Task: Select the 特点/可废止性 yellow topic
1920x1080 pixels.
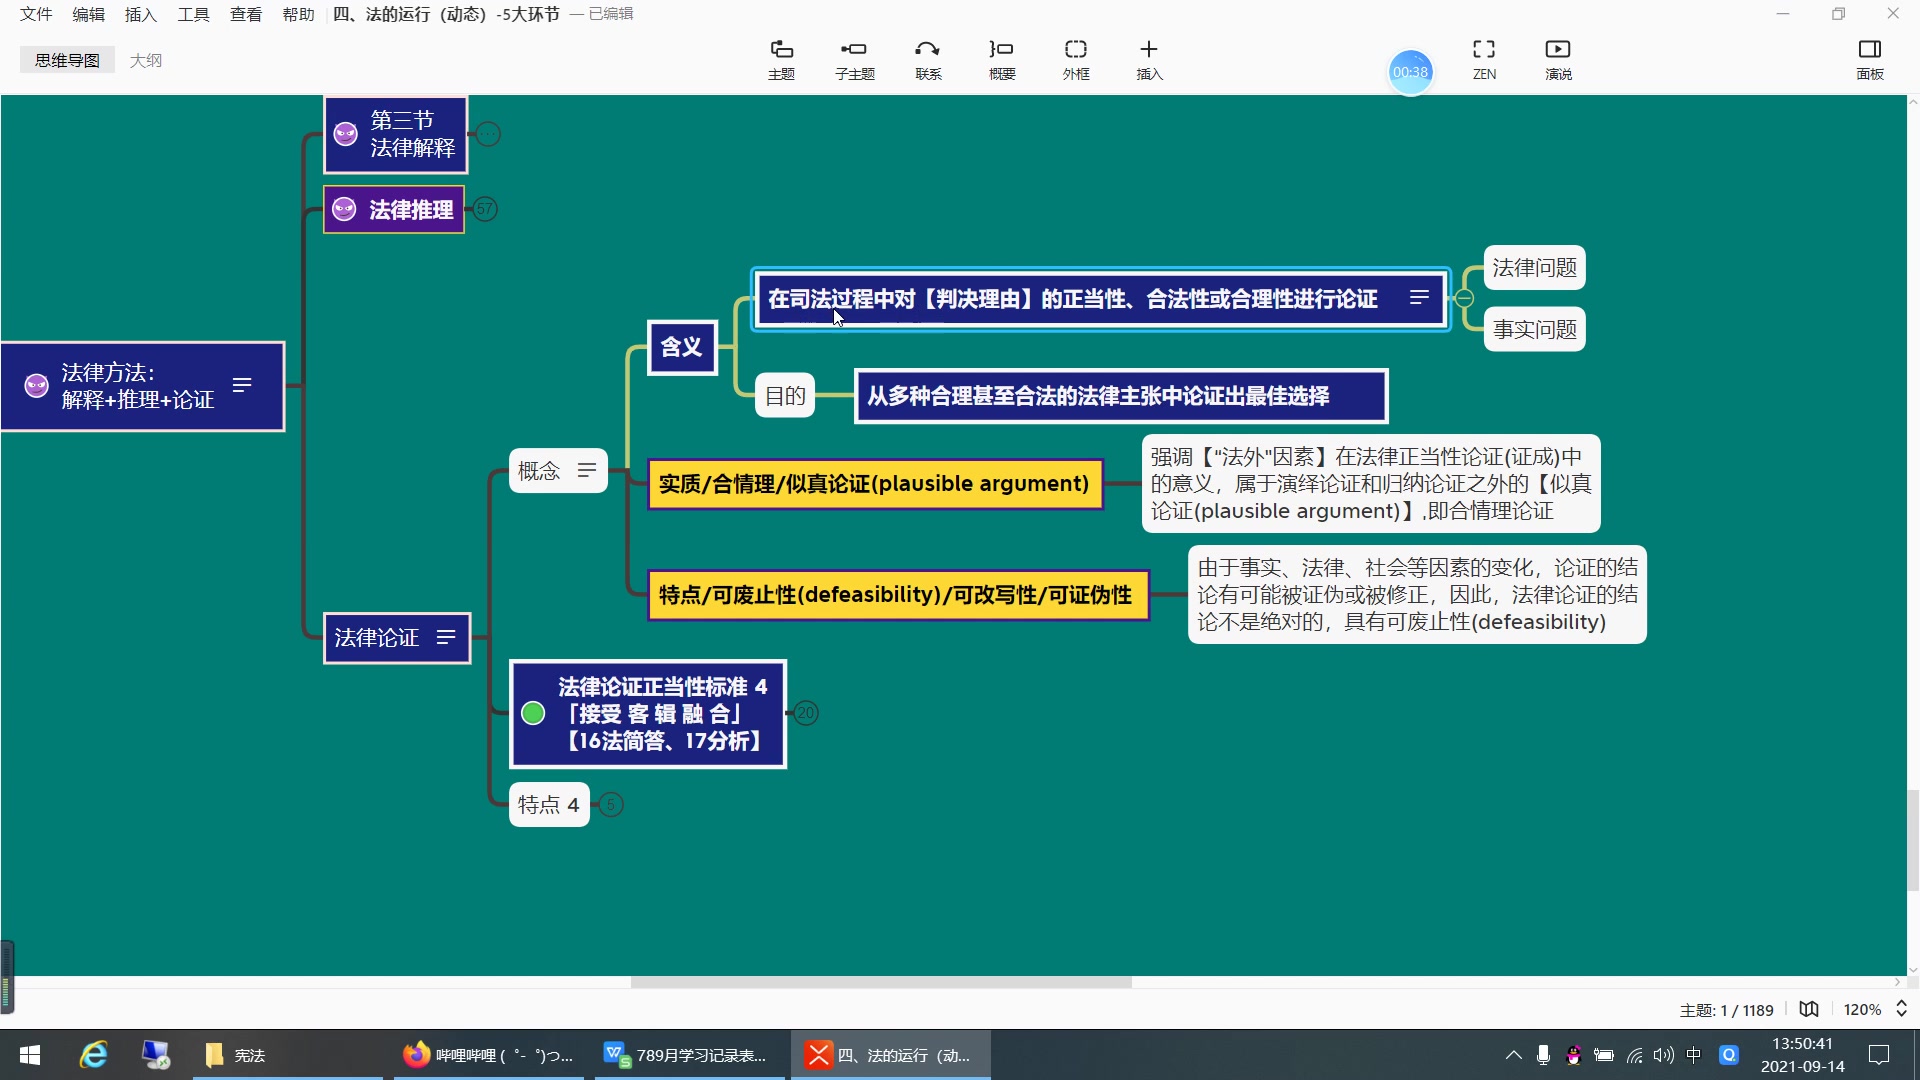Action: [x=897, y=595]
